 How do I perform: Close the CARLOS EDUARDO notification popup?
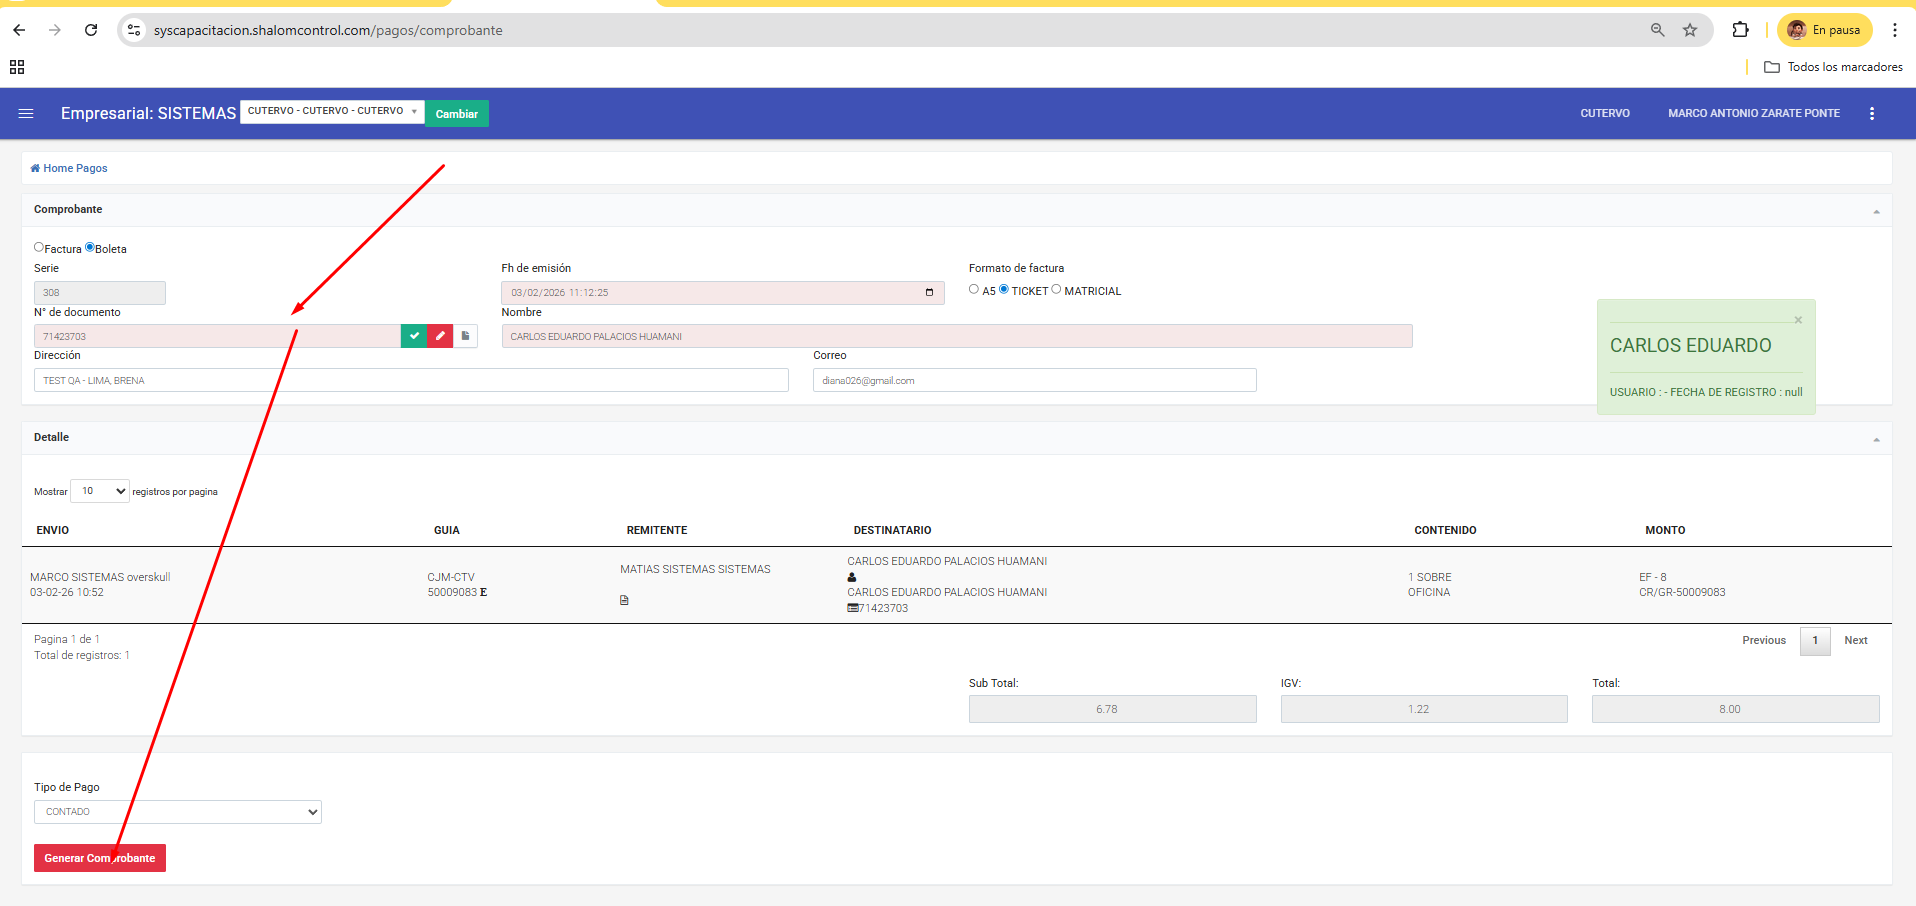tap(1798, 320)
